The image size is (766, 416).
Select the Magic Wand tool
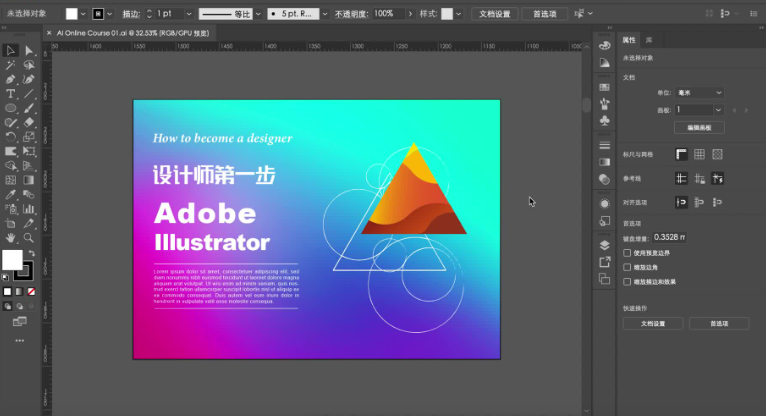(x=10, y=65)
